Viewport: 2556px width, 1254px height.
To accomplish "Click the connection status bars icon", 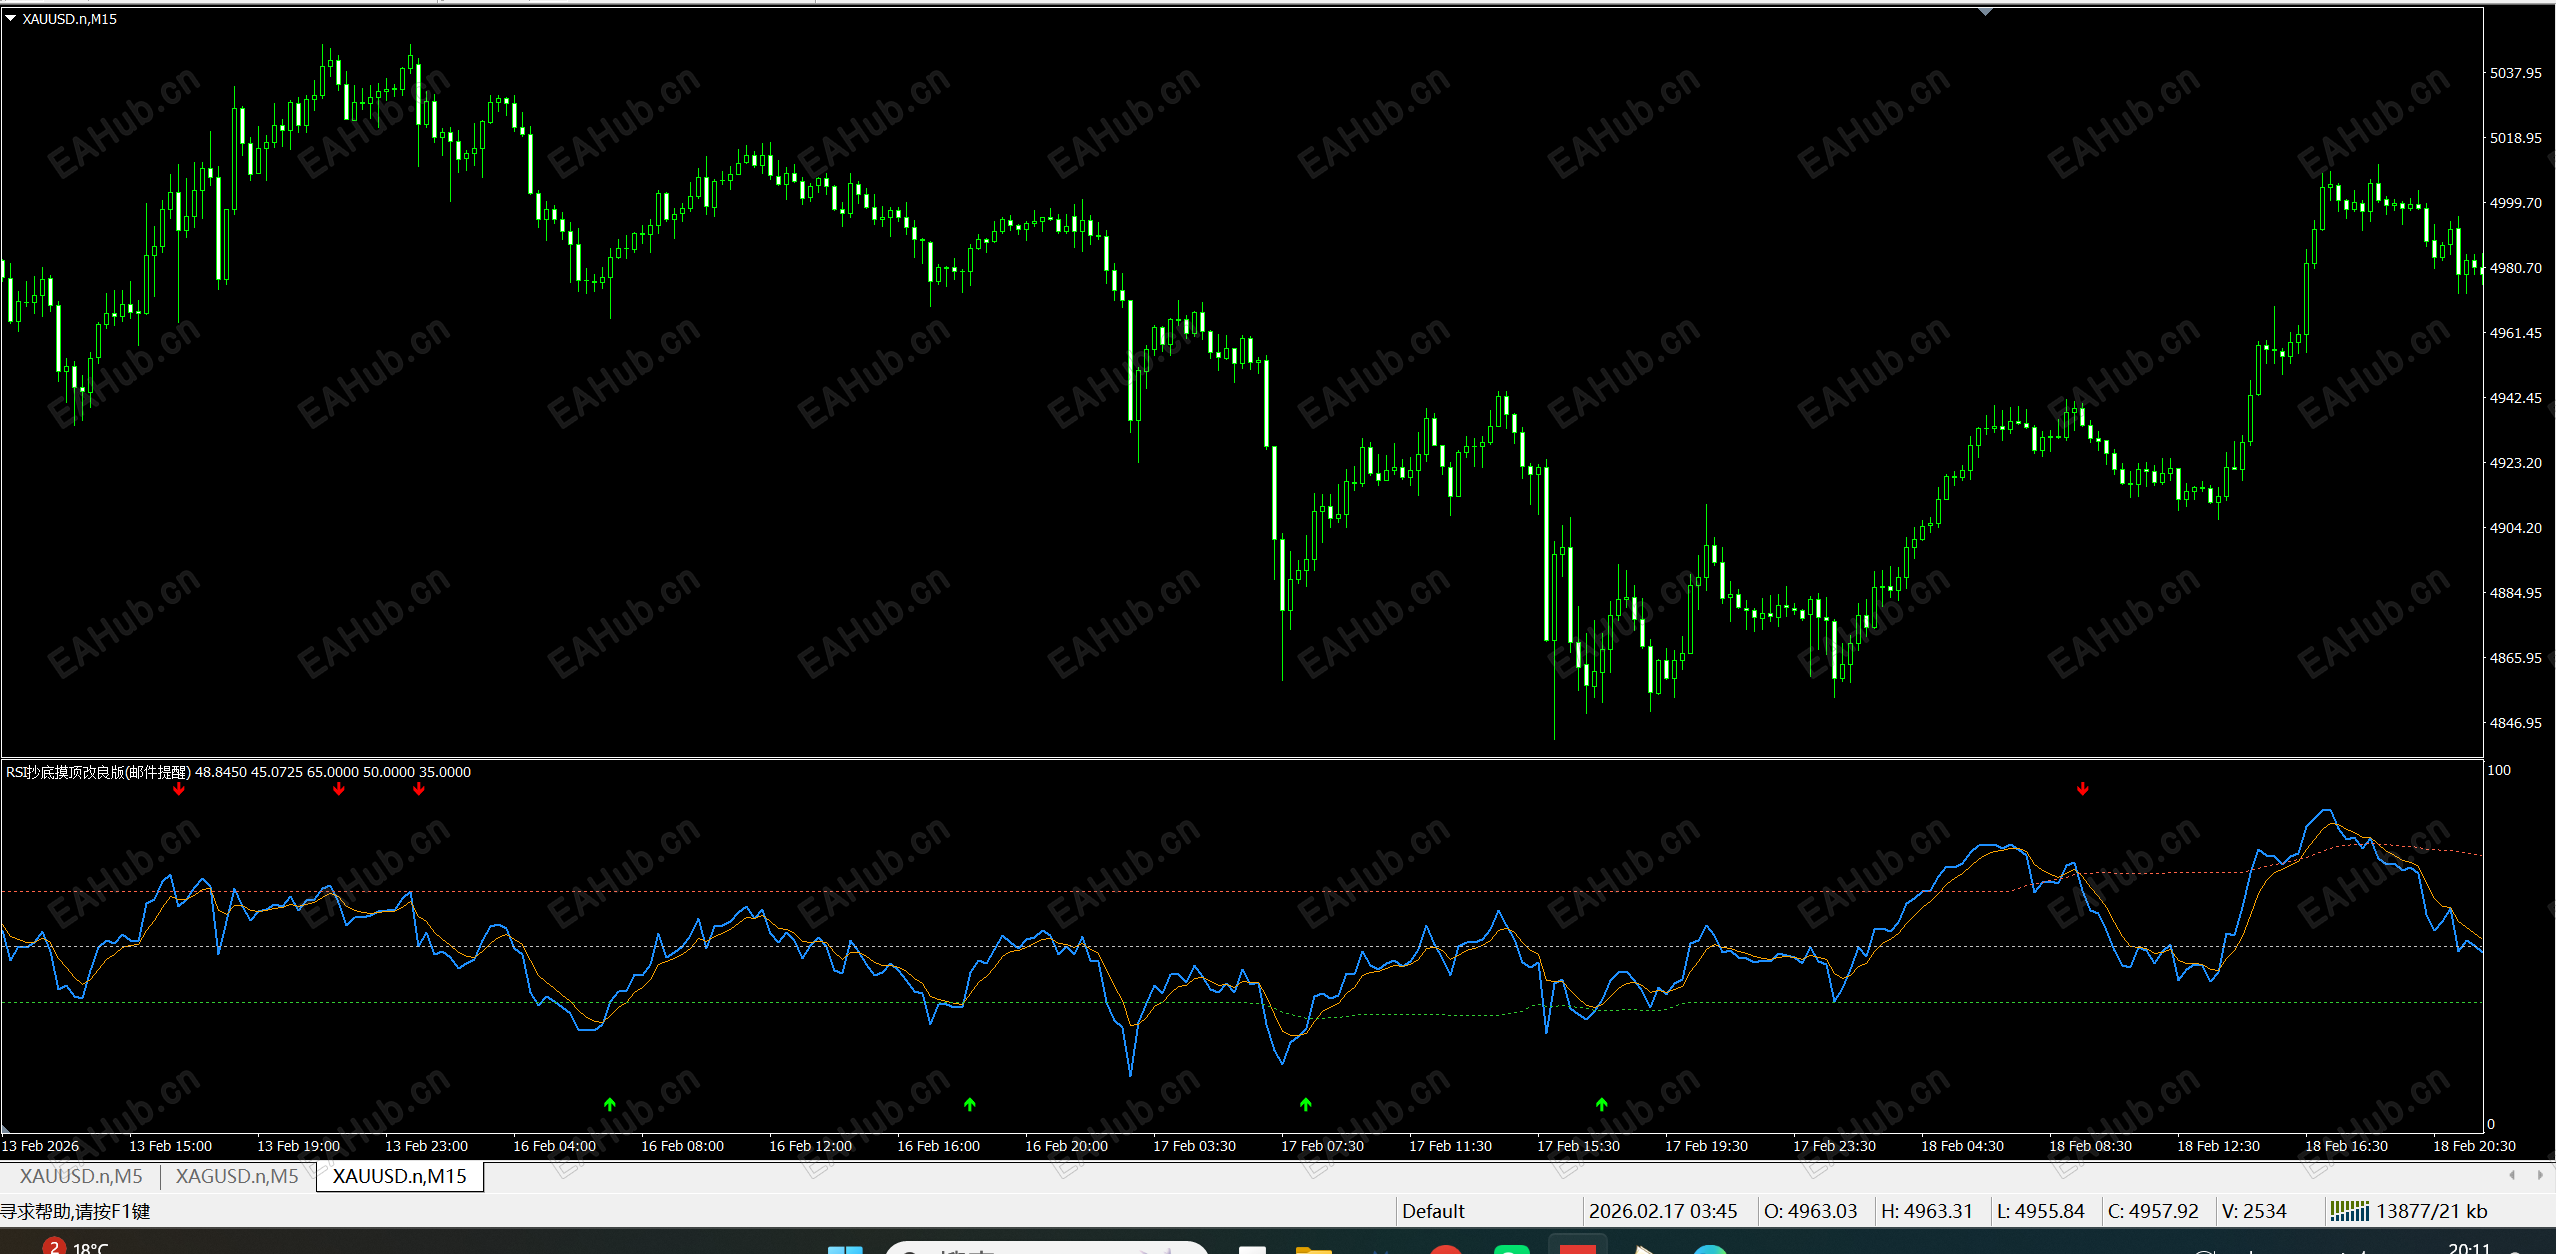I will (x=2349, y=1211).
